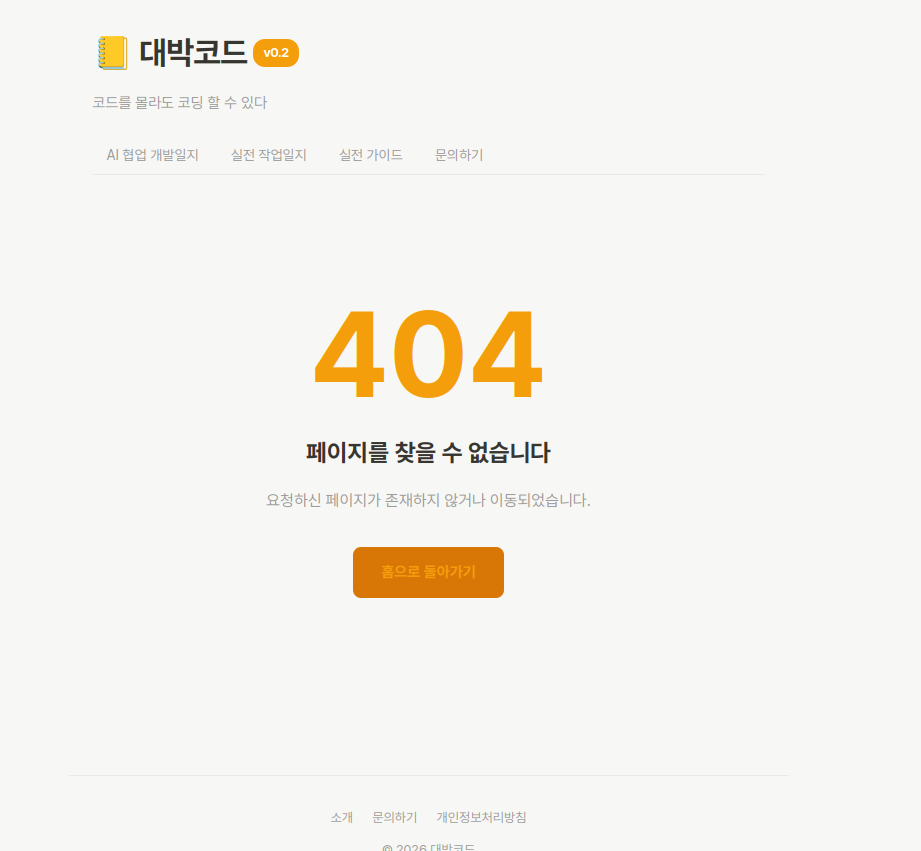Viewport: 921px width, 851px height.
Task: Click the © 2026 대박코드 copyright text
Action: coord(428,847)
